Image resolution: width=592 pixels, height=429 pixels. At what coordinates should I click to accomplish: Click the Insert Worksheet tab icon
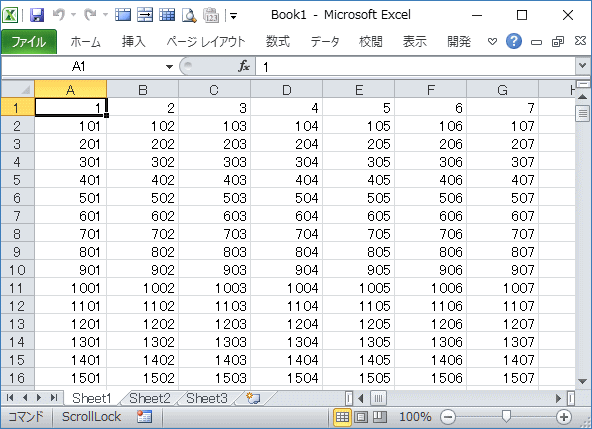click(253, 398)
